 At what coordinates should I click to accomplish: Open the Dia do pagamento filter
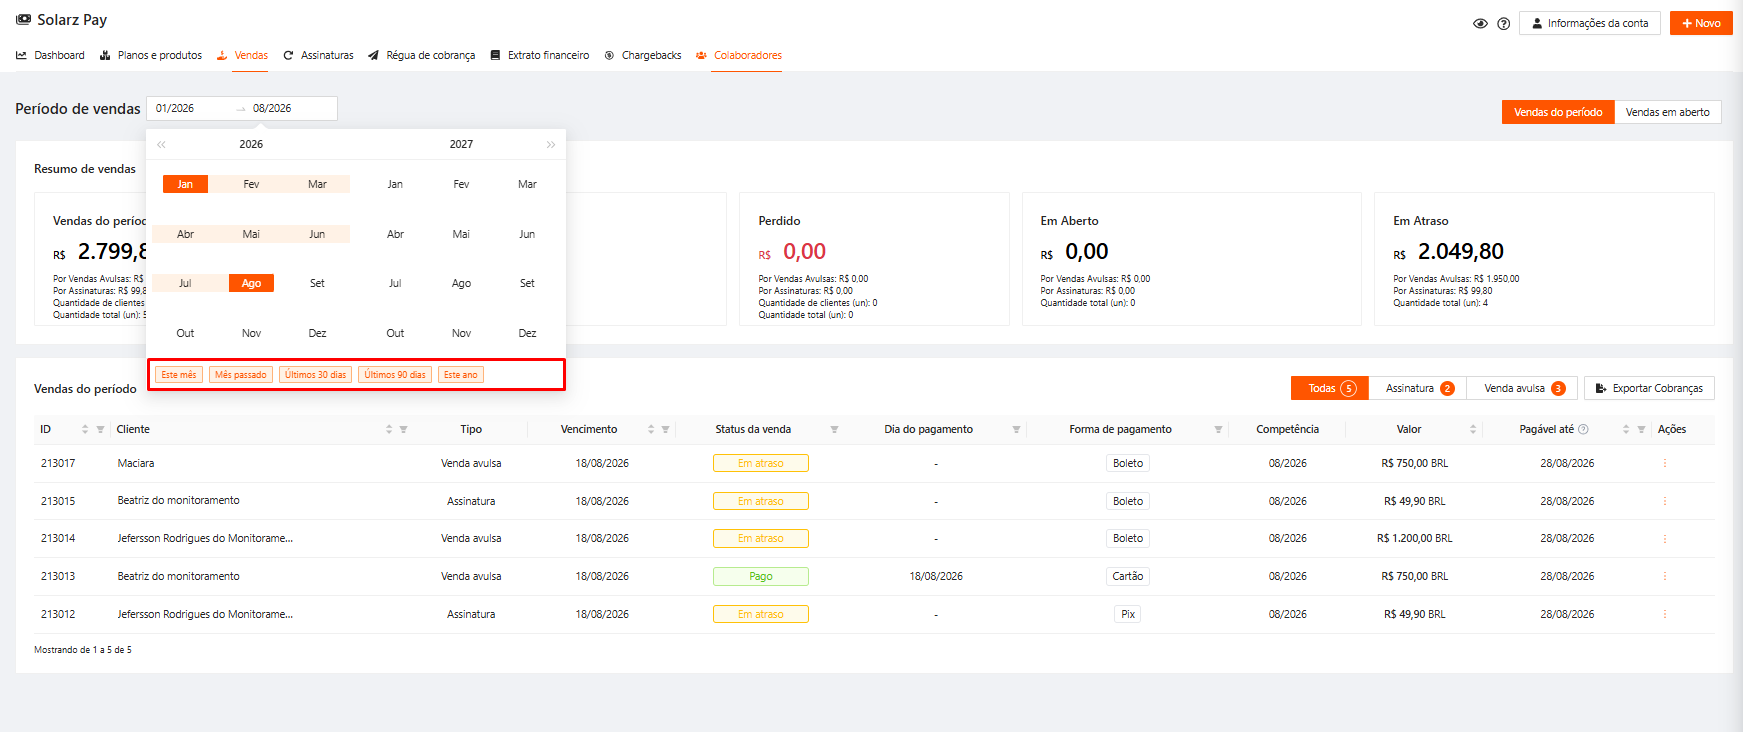coord(1016,429)
